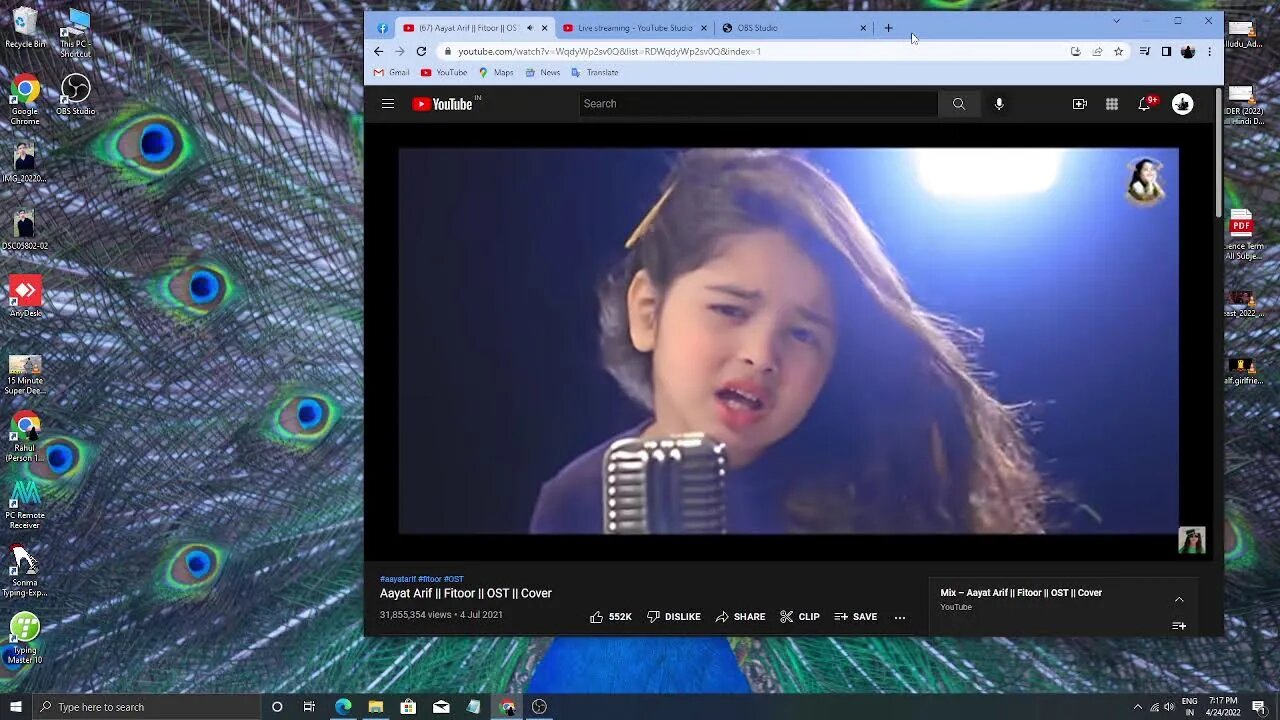The width and height of the screenshot is (1280, 720).
Task: Click the channel watermark thumbnail in video corner
Action: coord(1191,540)
